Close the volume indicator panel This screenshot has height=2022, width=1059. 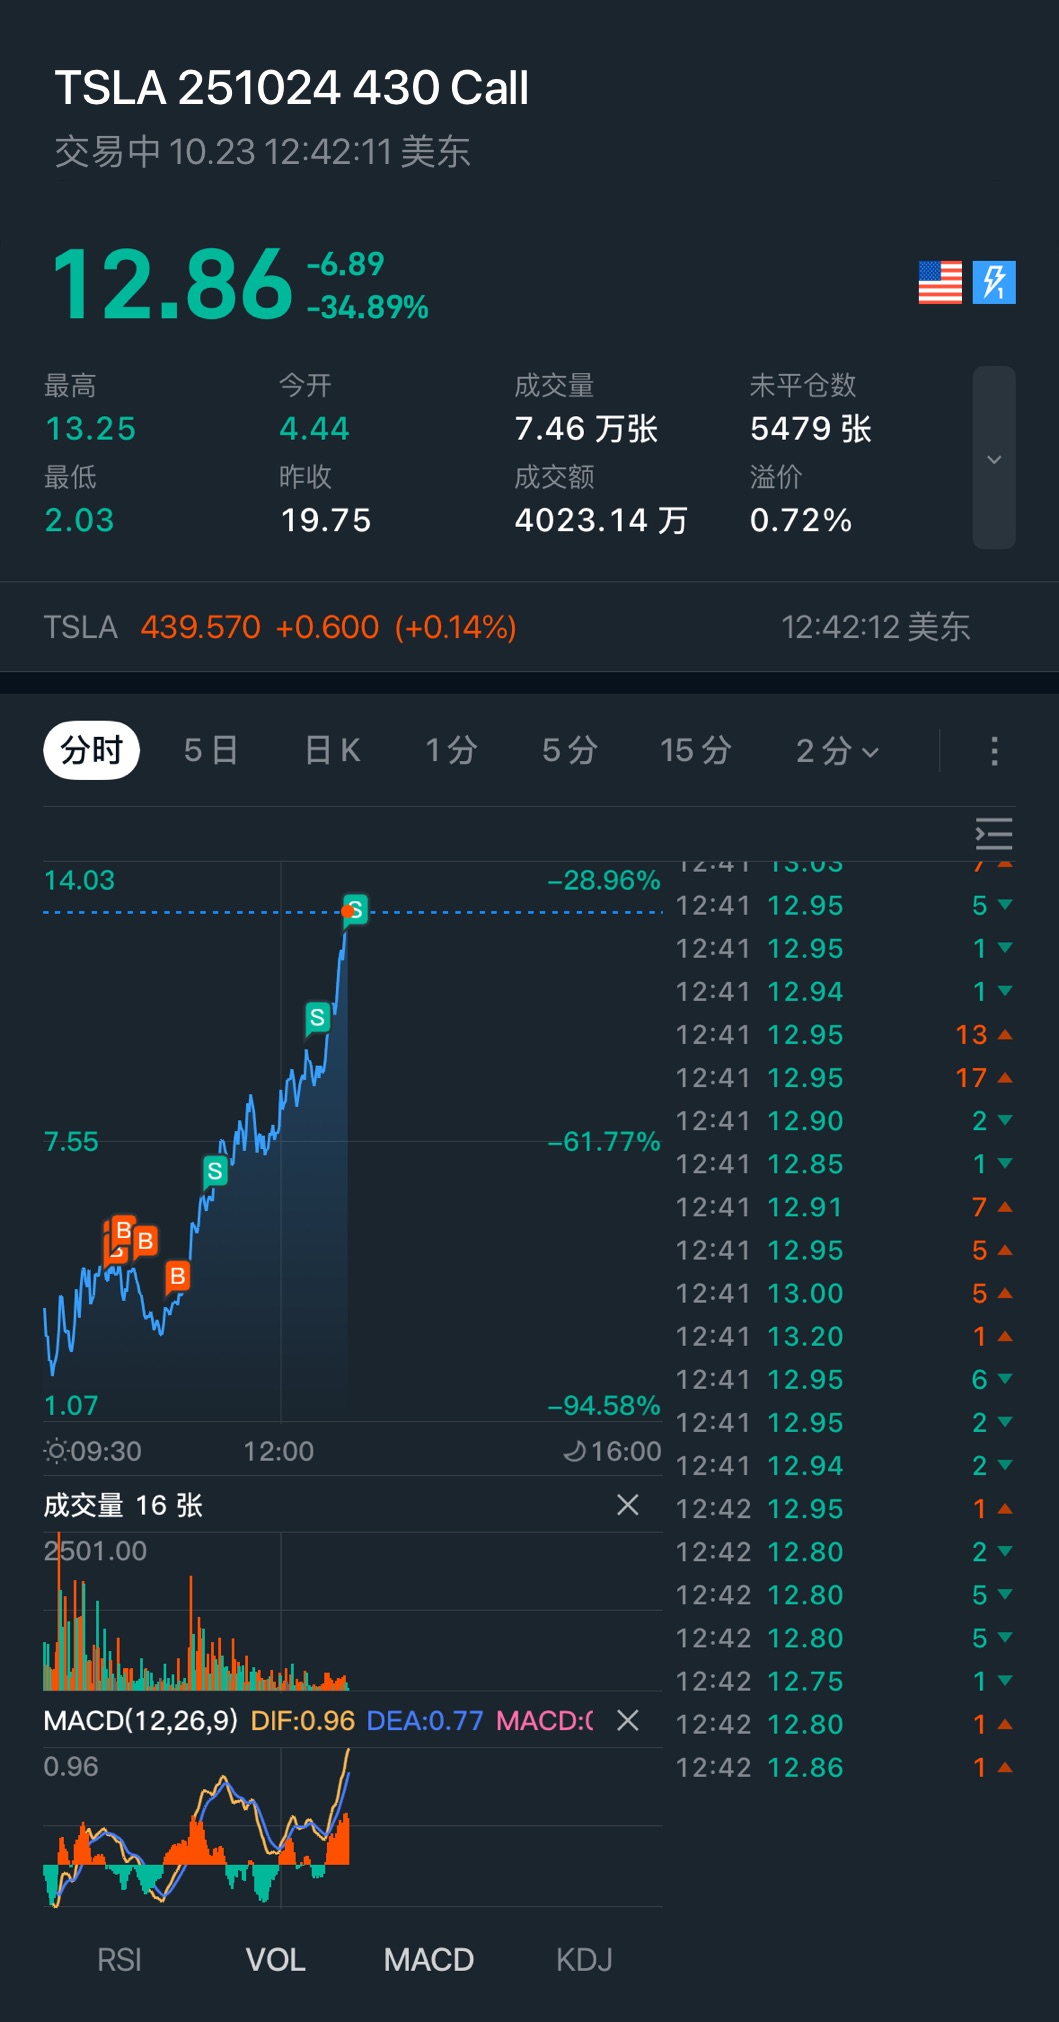[627, 1505]
